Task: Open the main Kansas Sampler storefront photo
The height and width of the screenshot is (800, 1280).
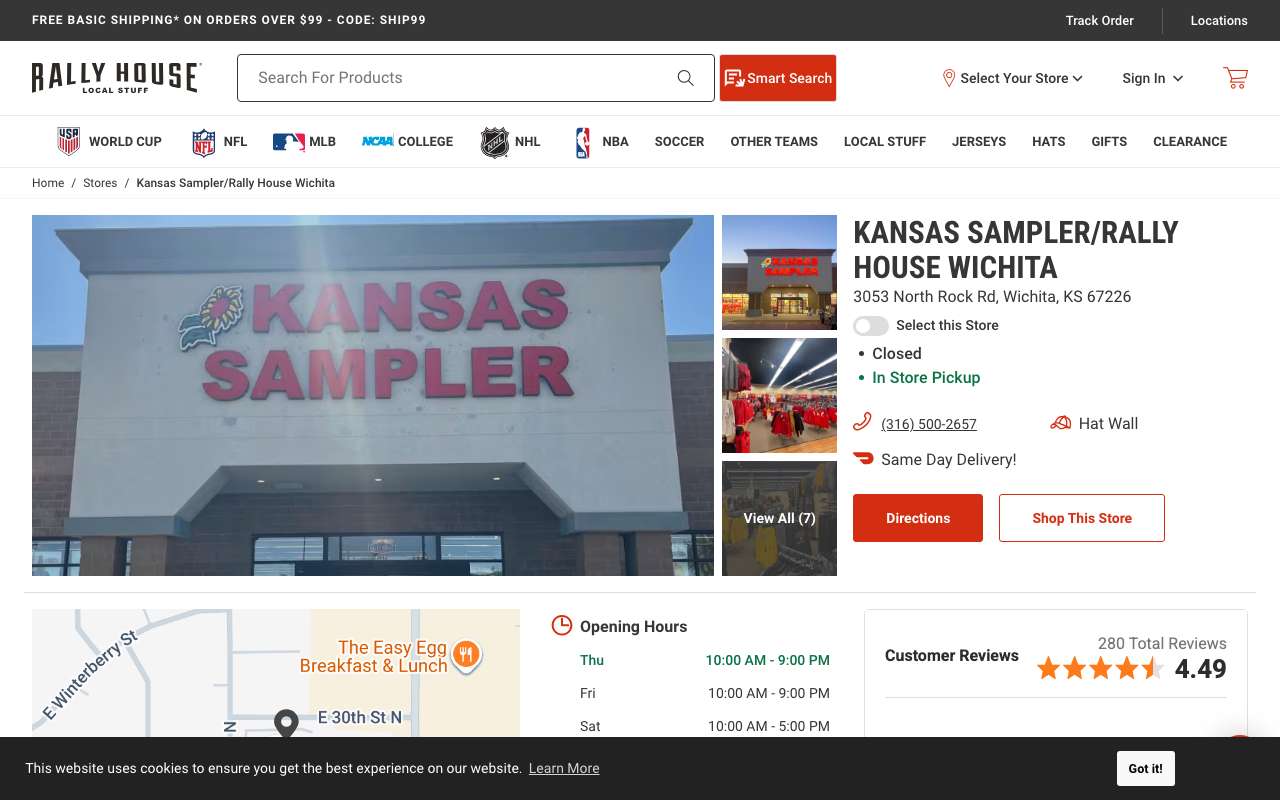Action: click(373, 395)
